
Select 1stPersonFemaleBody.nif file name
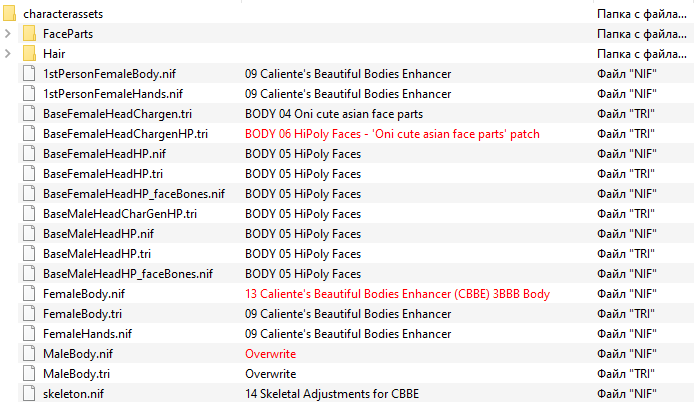click(109, 73)
